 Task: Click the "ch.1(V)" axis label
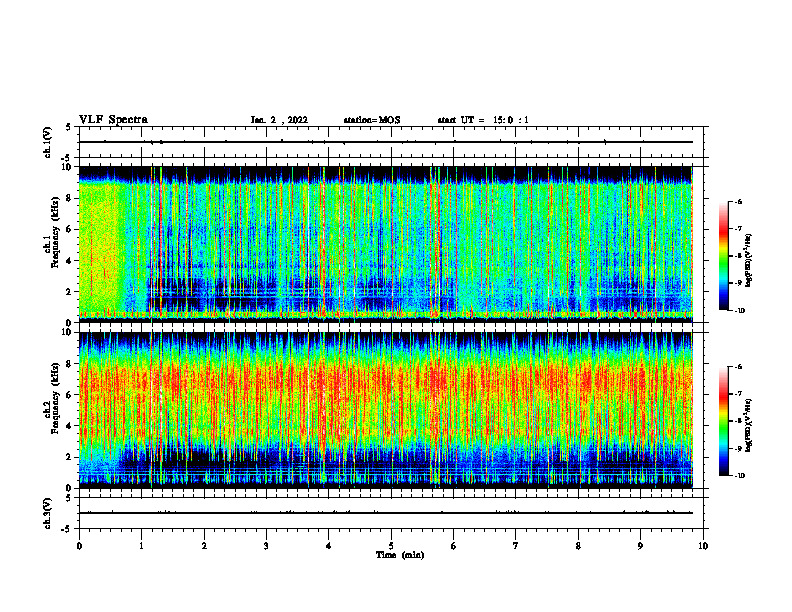(x=48, y=142)
